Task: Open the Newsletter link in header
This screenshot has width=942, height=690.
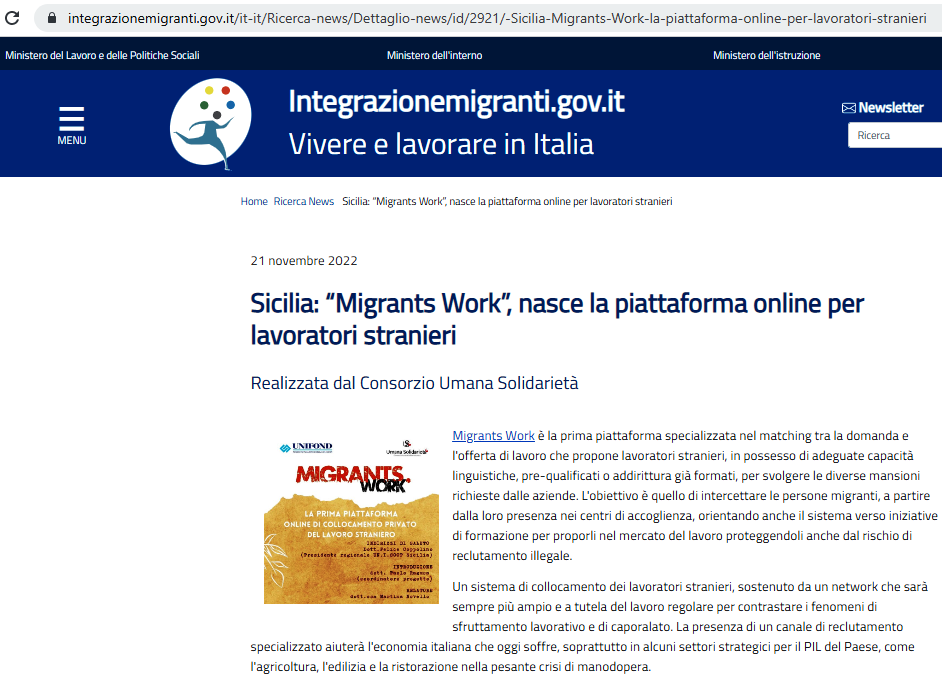Action: [891, 108]
